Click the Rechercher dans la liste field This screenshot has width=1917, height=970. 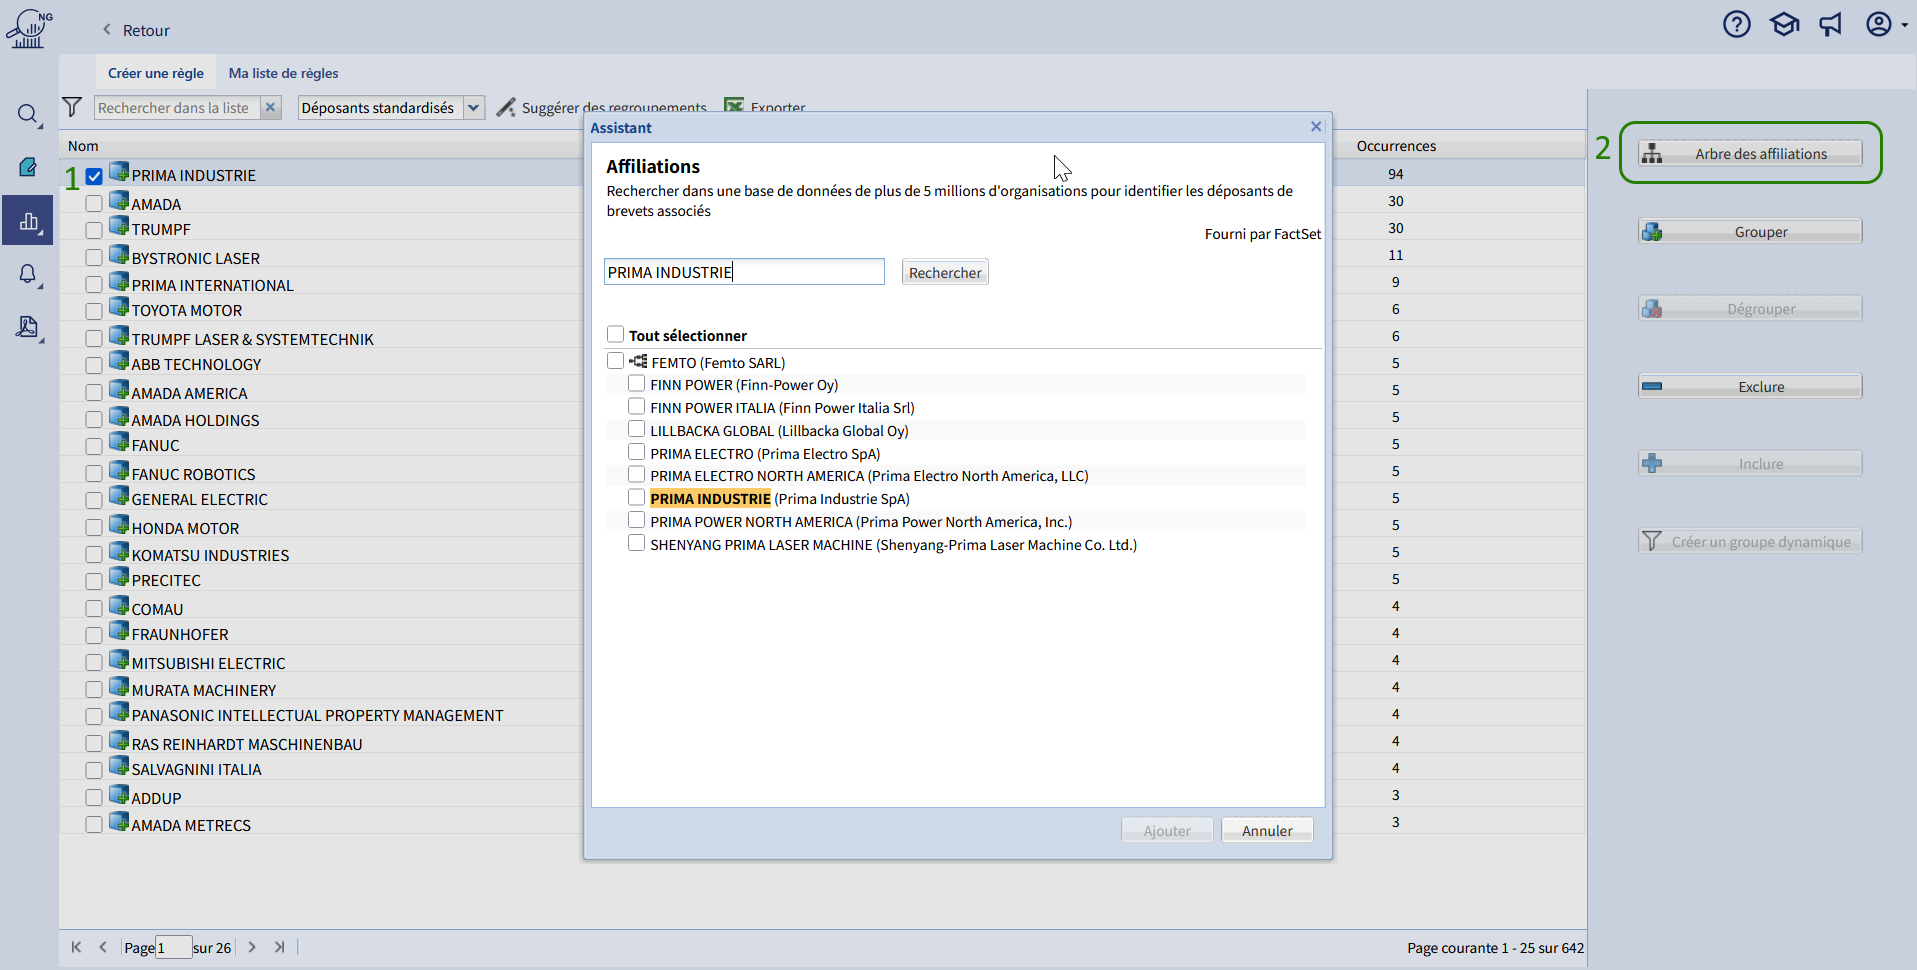click(178, 107)
